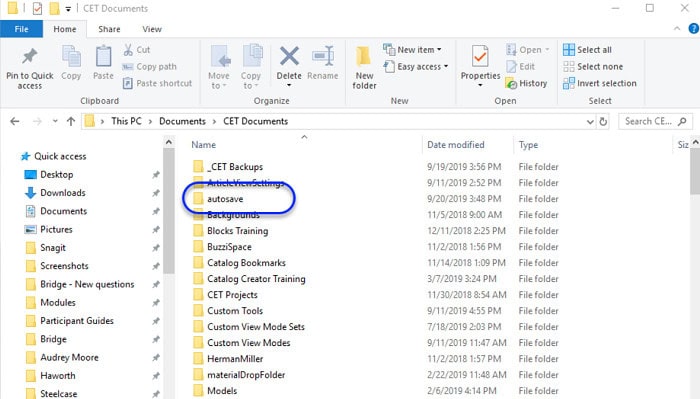Collapse the ribbon with chevron
The width and height of the screenshot is (700, 399).
click(677, 29)
